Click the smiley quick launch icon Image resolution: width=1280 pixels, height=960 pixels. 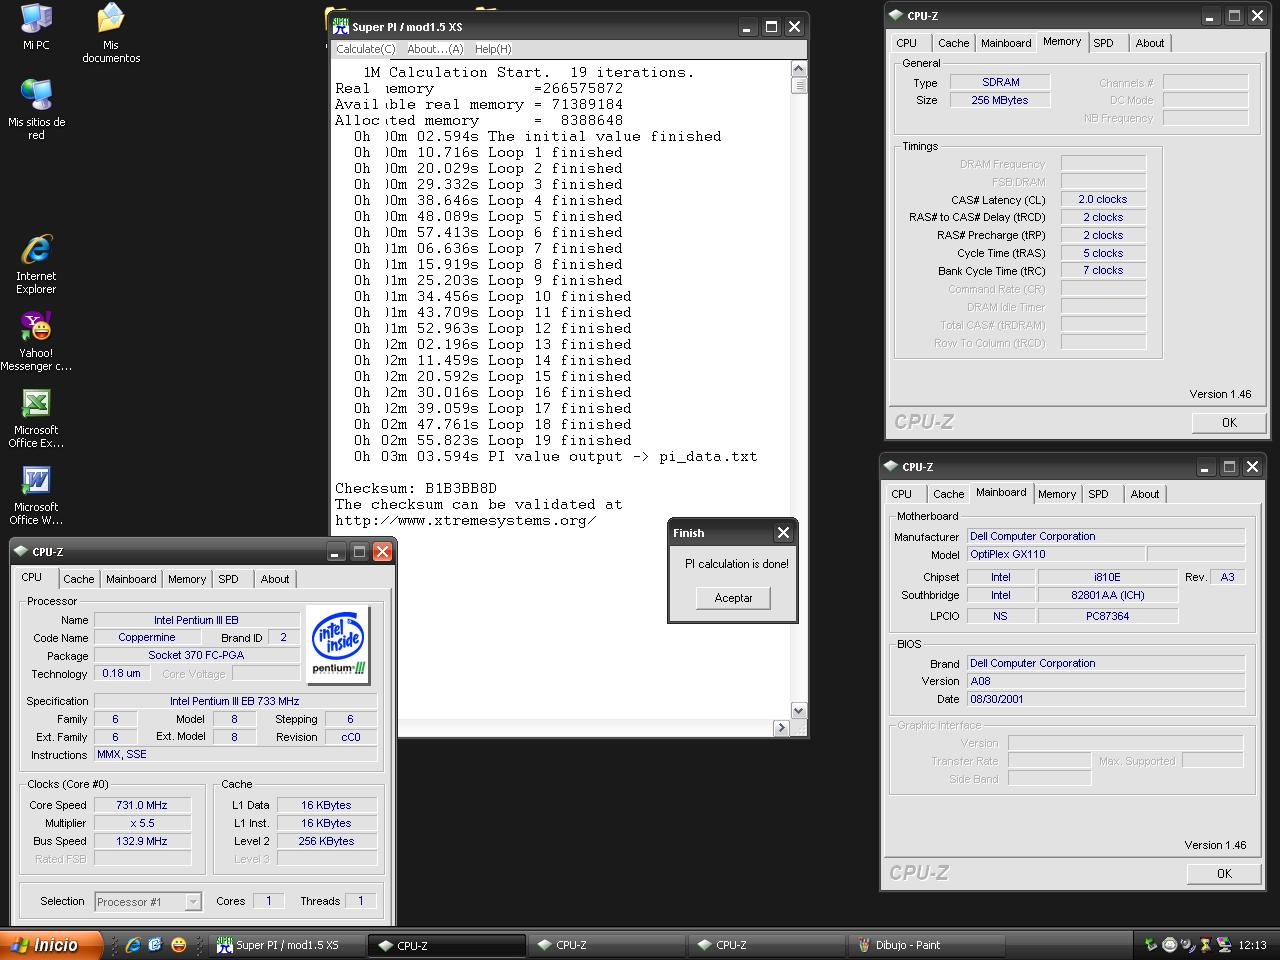point(179,945)
